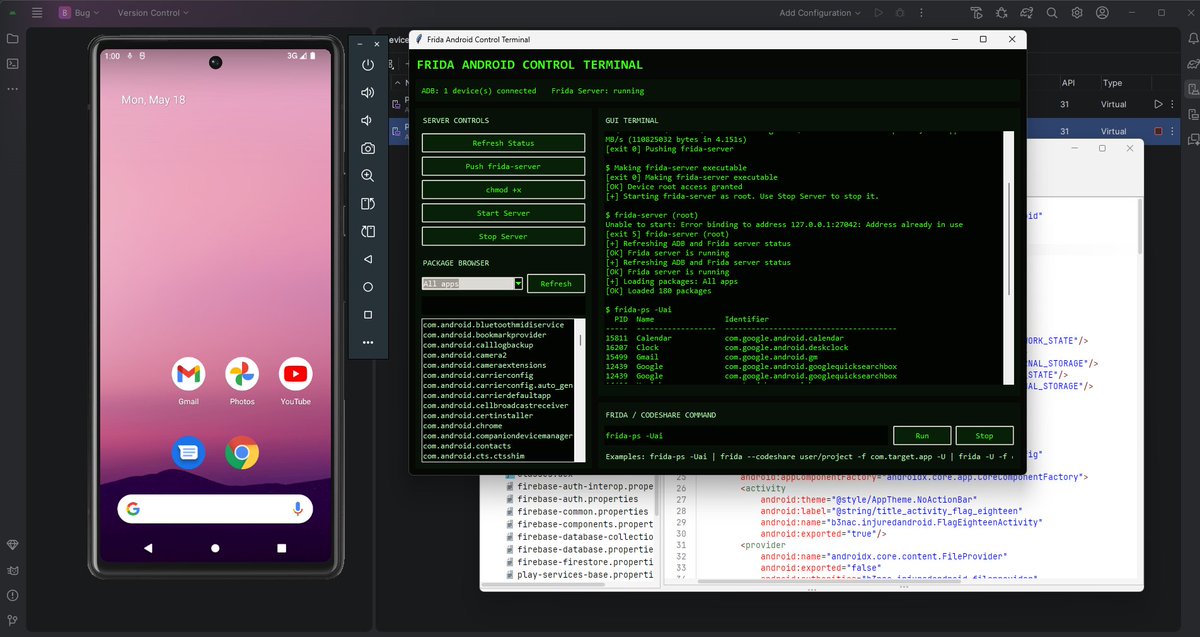Click the emulator power button
Viewport: 1200px width, 637px height.
coord(368,65)
